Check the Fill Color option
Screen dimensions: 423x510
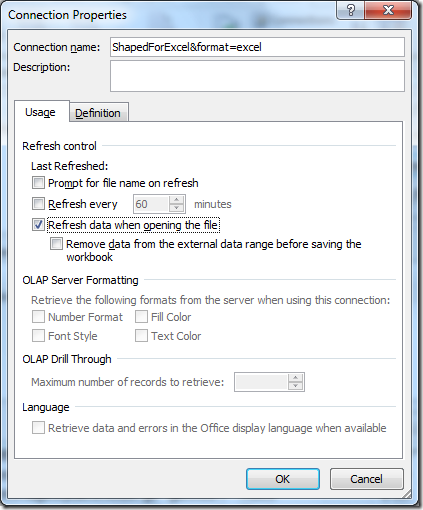tap(141, 317)
